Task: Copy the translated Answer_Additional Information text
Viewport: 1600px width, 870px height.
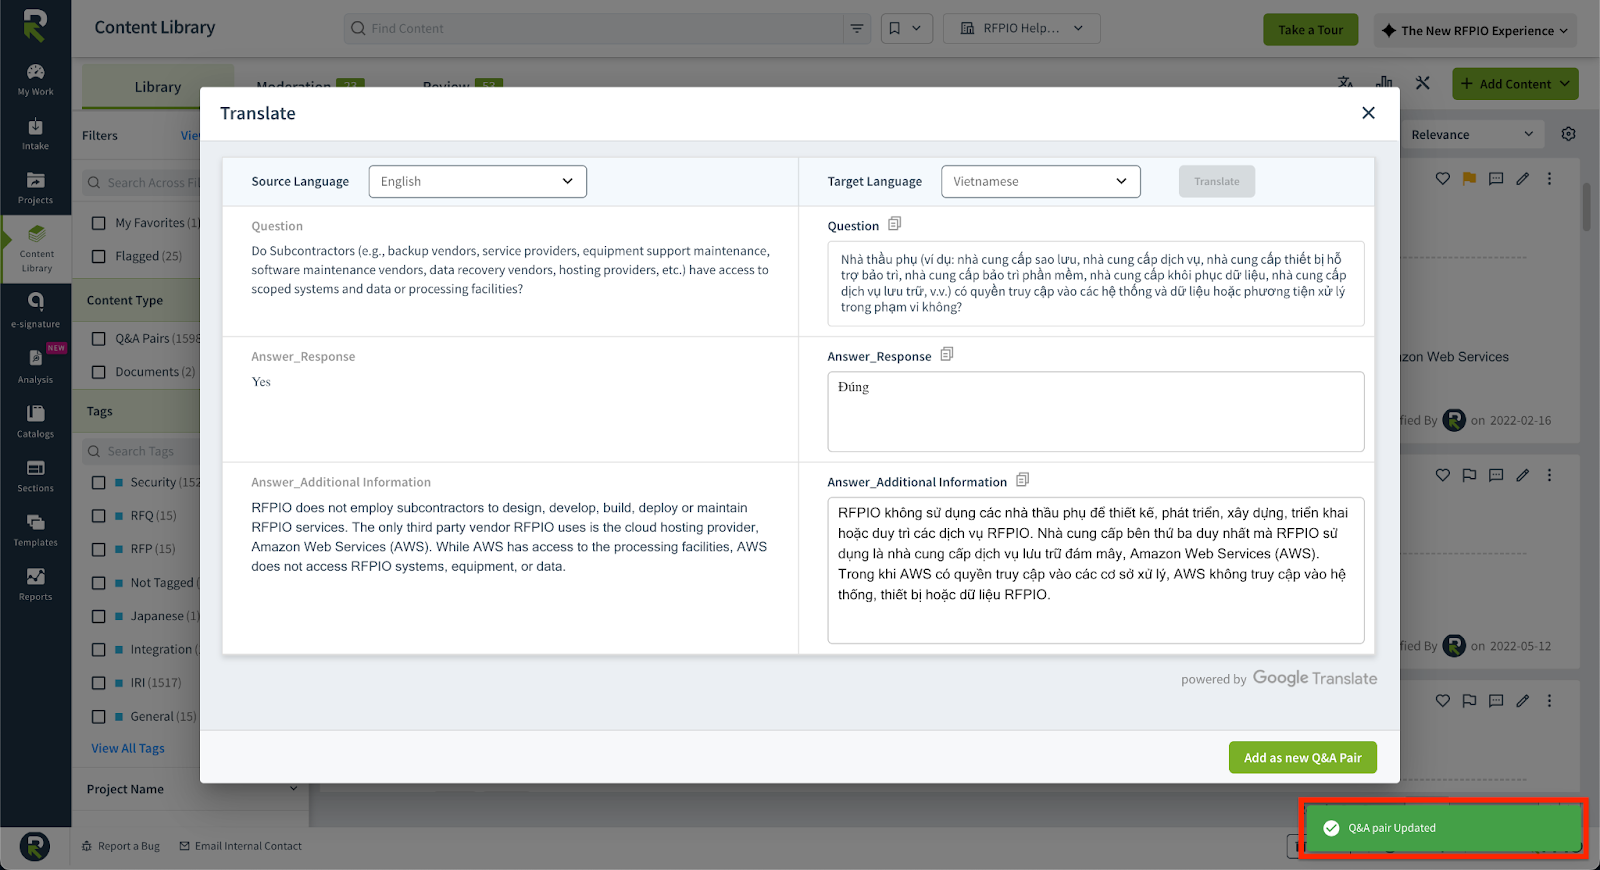Action: tap(1022, 480)
